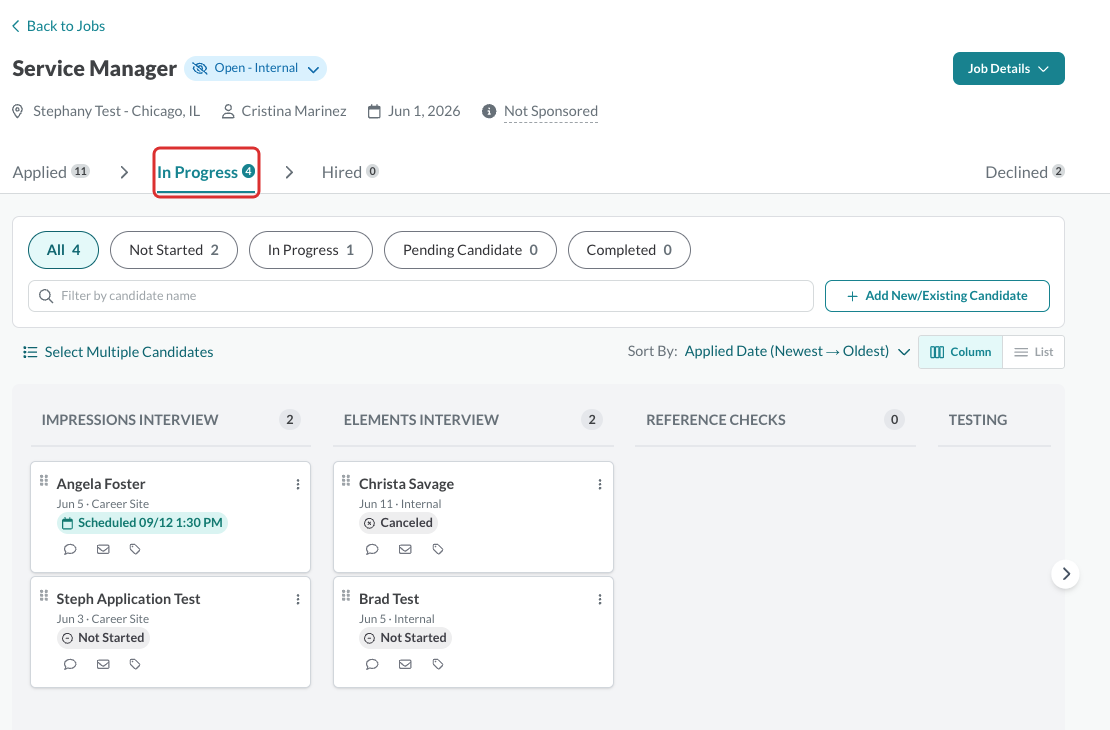Filter by Completed status pill

[x=629, y=250]
